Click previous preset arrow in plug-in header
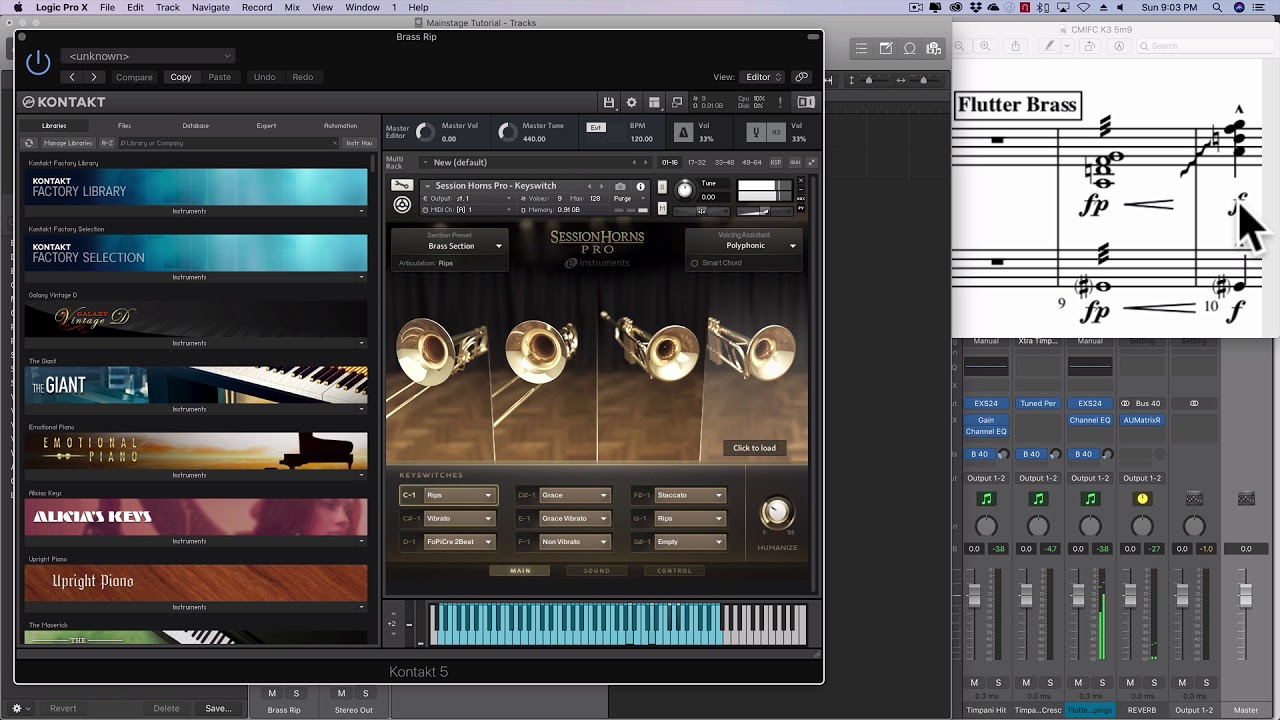The width and height of the screenshot is (1280, 720). point(72,77)
